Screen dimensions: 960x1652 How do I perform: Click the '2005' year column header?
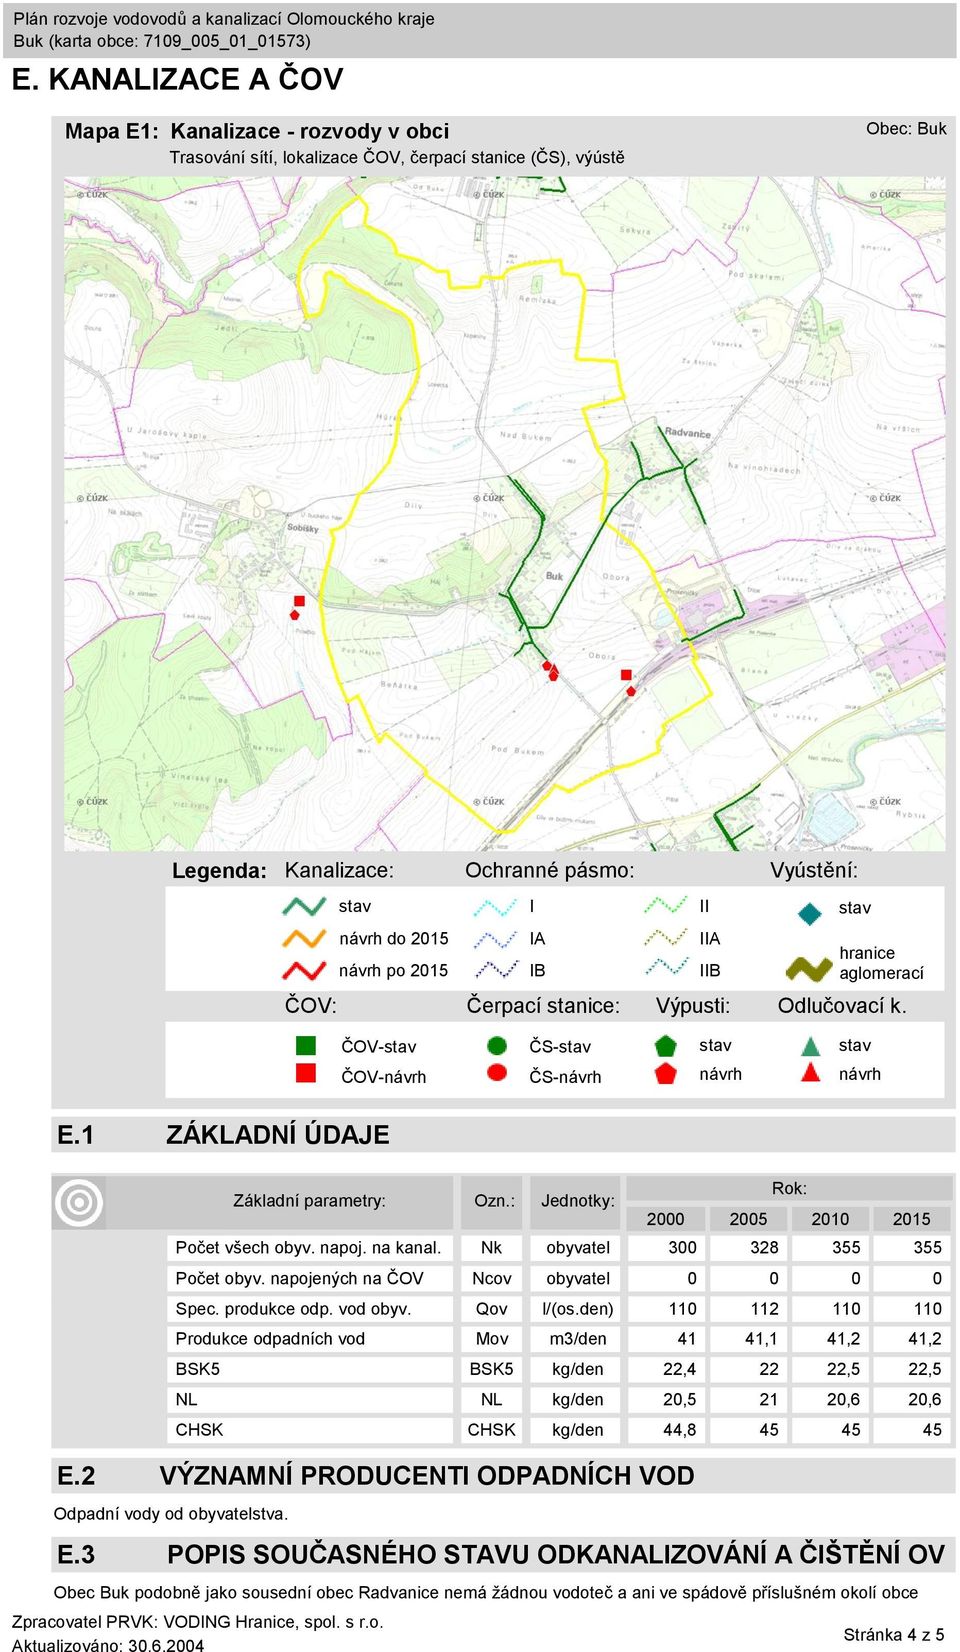(x=748, y=1218)
